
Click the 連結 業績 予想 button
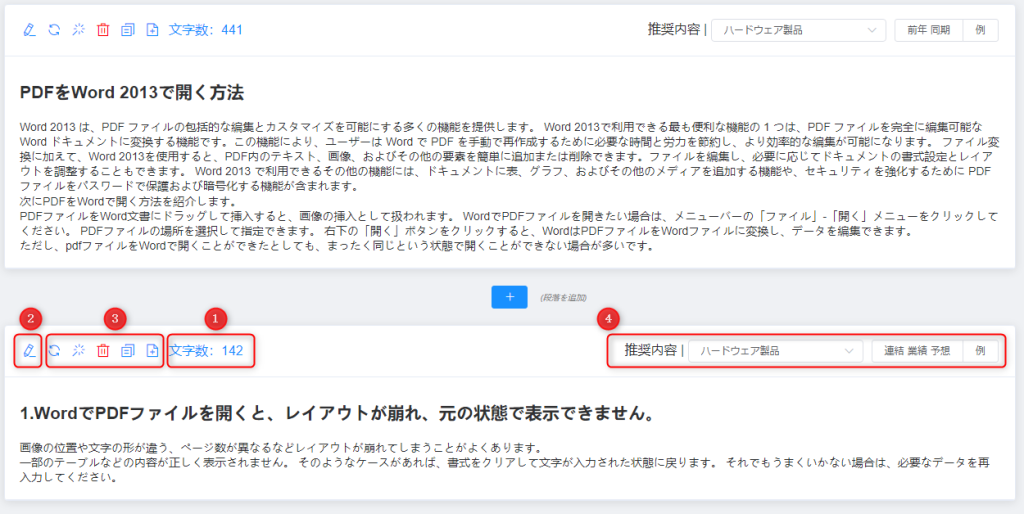pyautogui.click(x=917, y=351)
